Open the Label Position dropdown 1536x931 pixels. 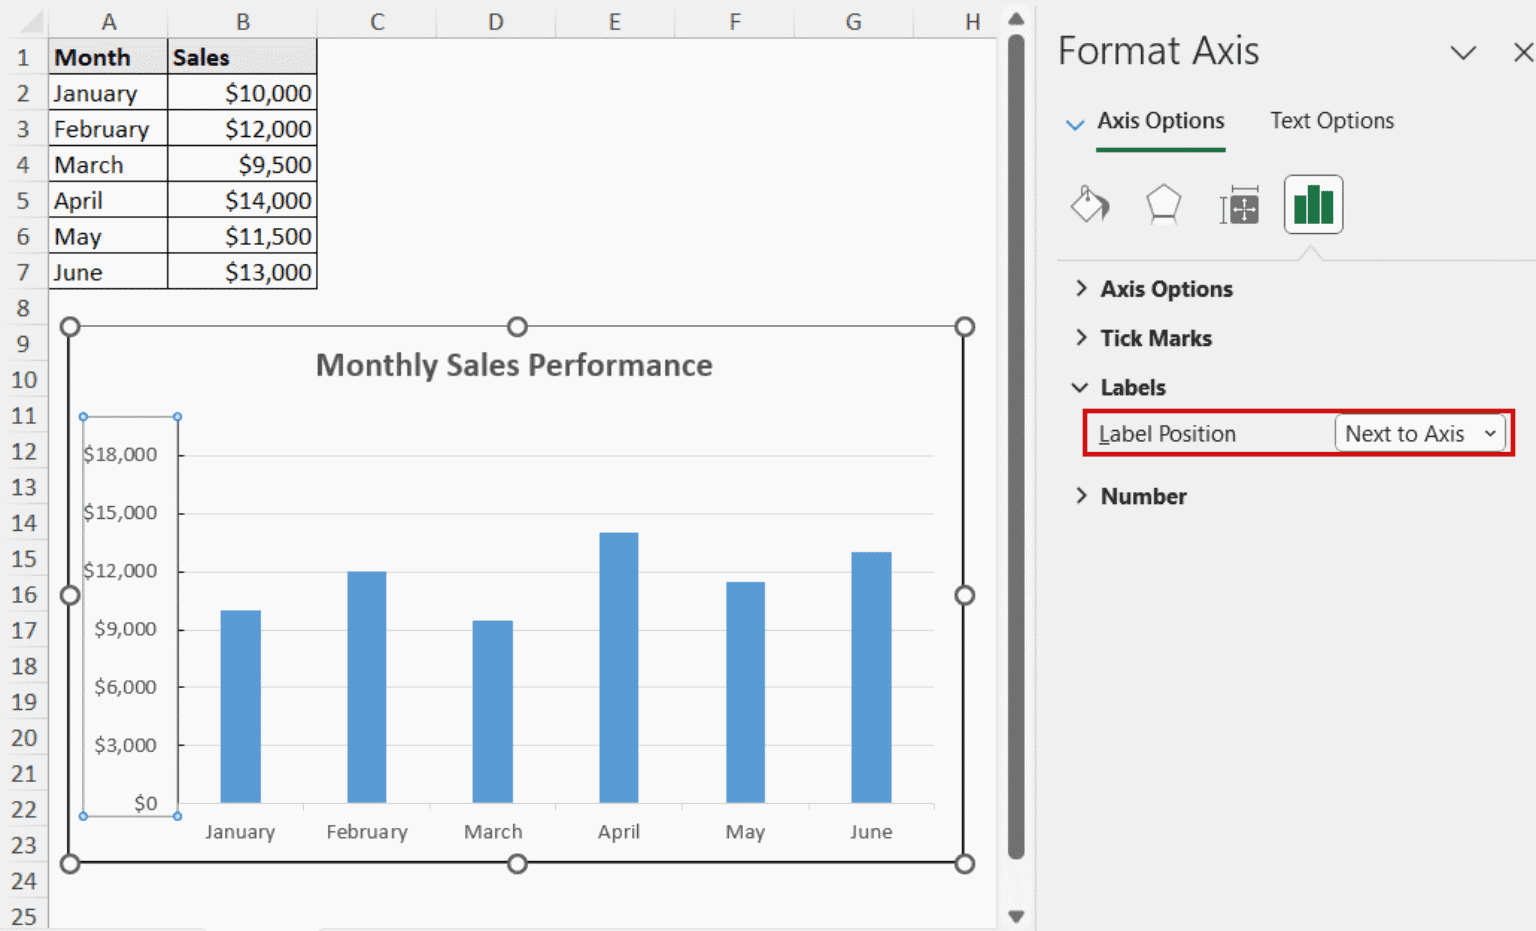point(1420,433)
